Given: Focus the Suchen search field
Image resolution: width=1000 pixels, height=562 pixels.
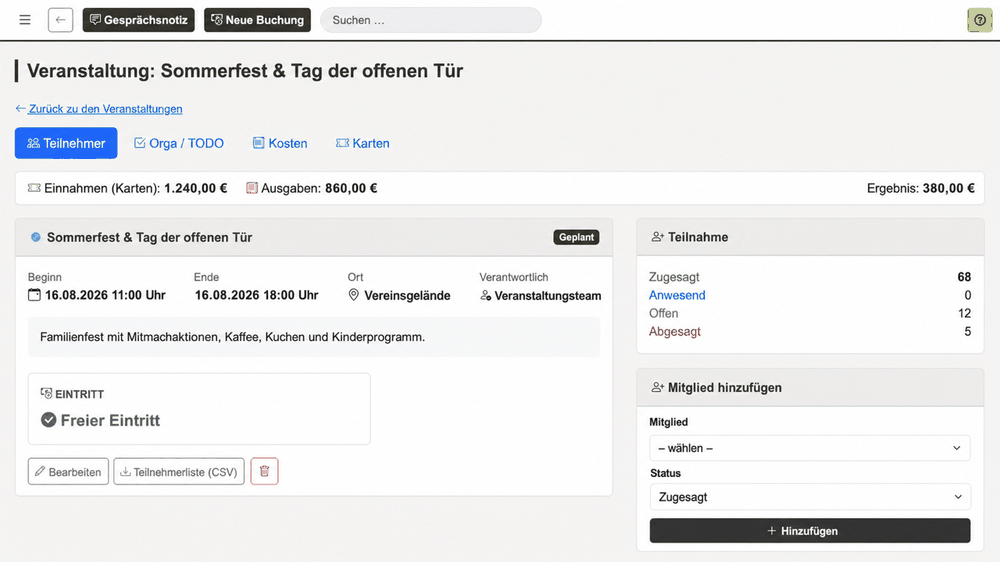Looking at the screenshot, I should [431, 20].
